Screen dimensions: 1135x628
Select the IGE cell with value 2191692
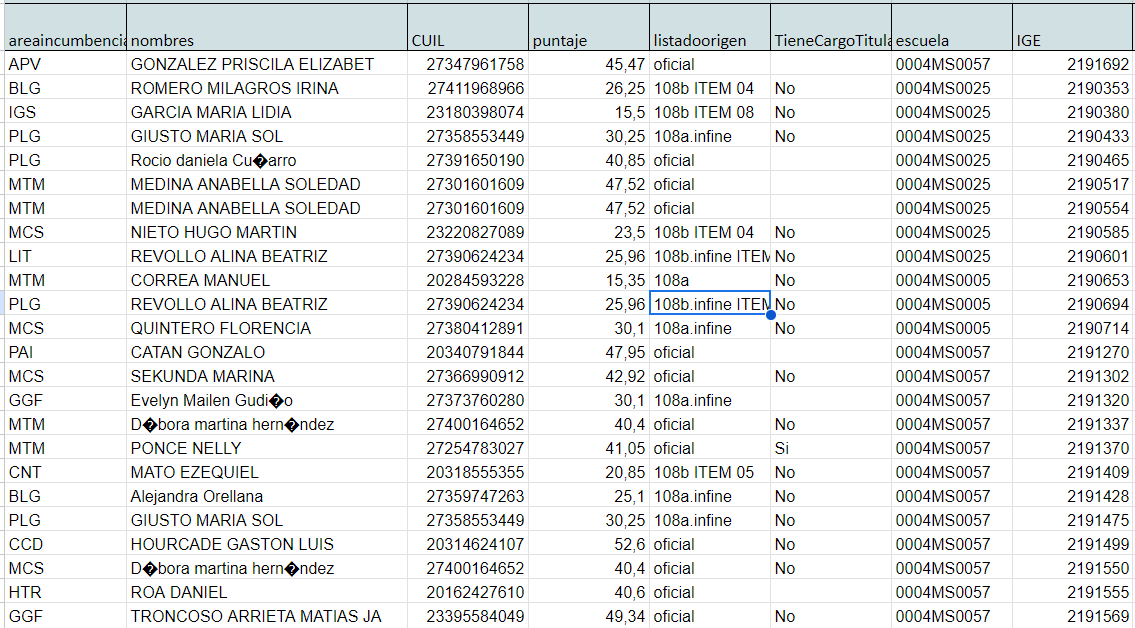tap(1072, 64)
